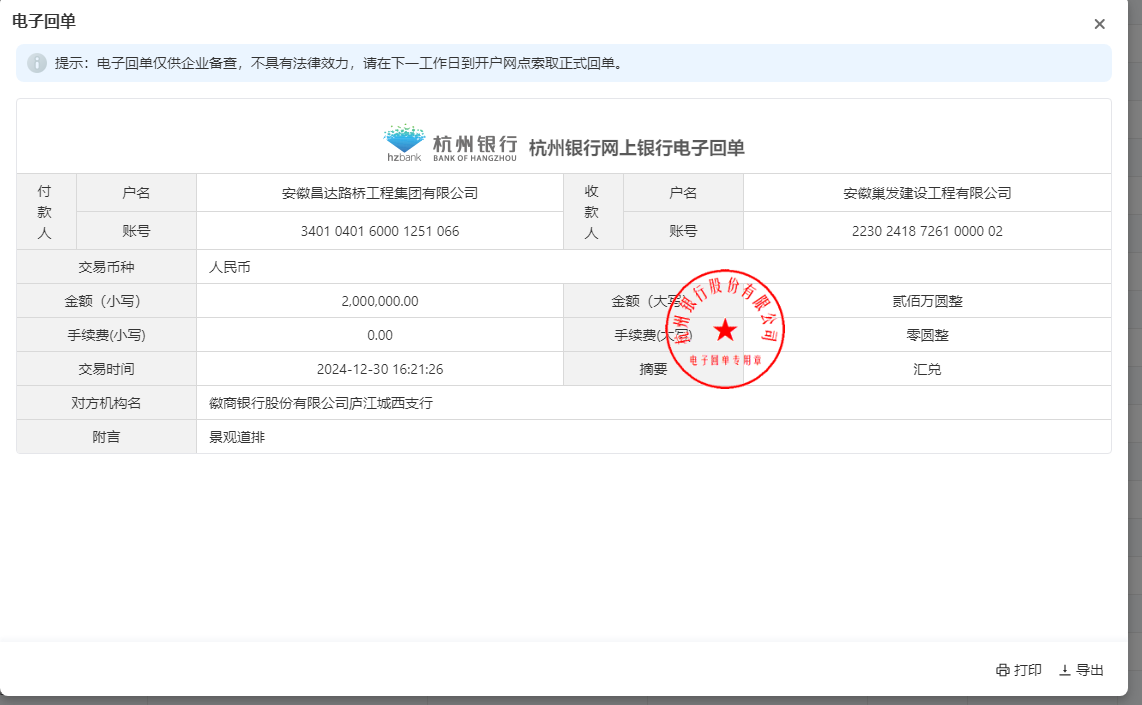Click the uppercase amount 贰佰万圆整
The width and height of the screenshot is (1142, 705).
pos(927,301)
